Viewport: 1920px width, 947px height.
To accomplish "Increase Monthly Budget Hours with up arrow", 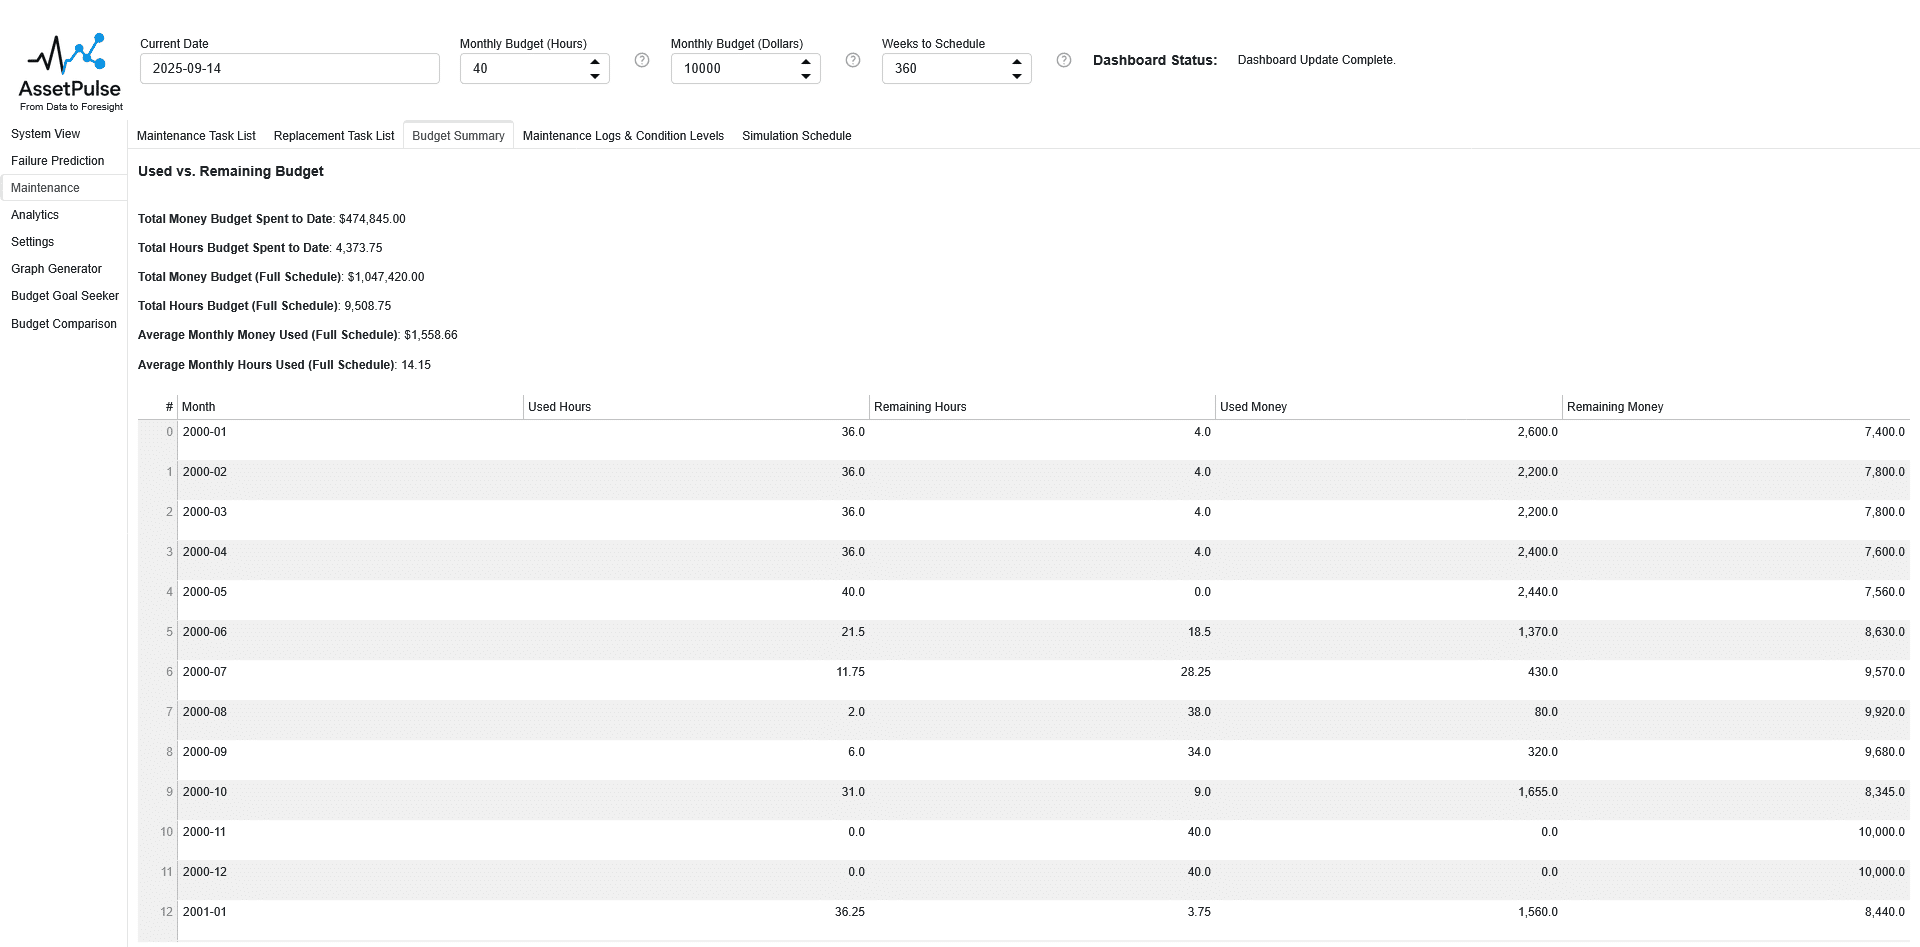I will 595,62.
